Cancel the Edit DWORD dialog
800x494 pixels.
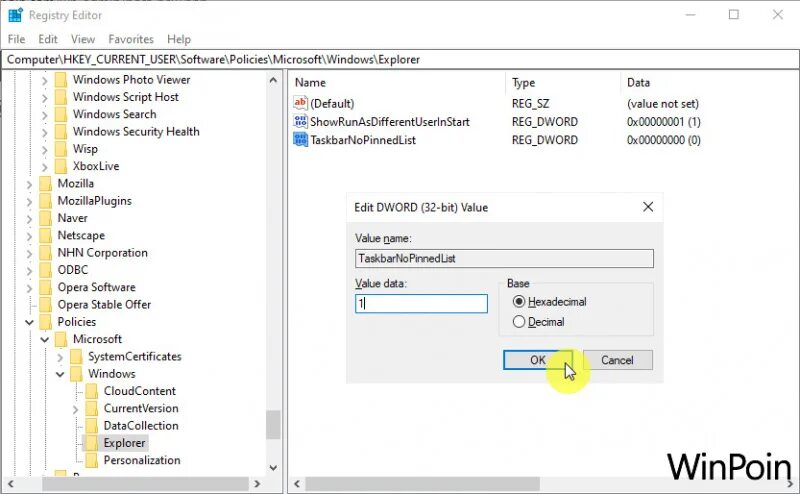[617, 360]
